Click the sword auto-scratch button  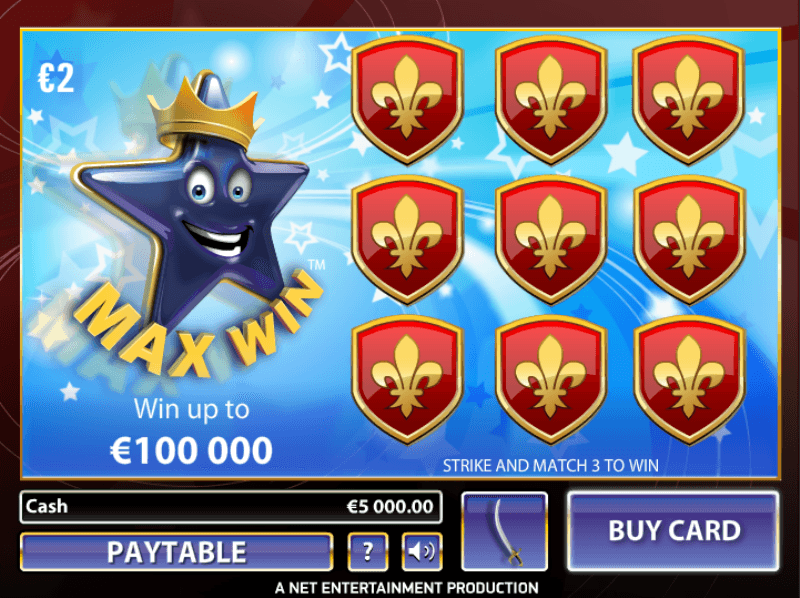coord(505,531)
